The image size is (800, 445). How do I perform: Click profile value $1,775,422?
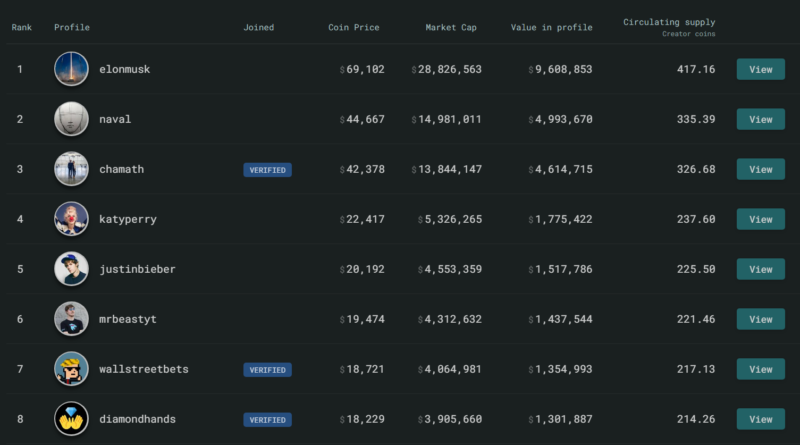(x=560, y=219)
